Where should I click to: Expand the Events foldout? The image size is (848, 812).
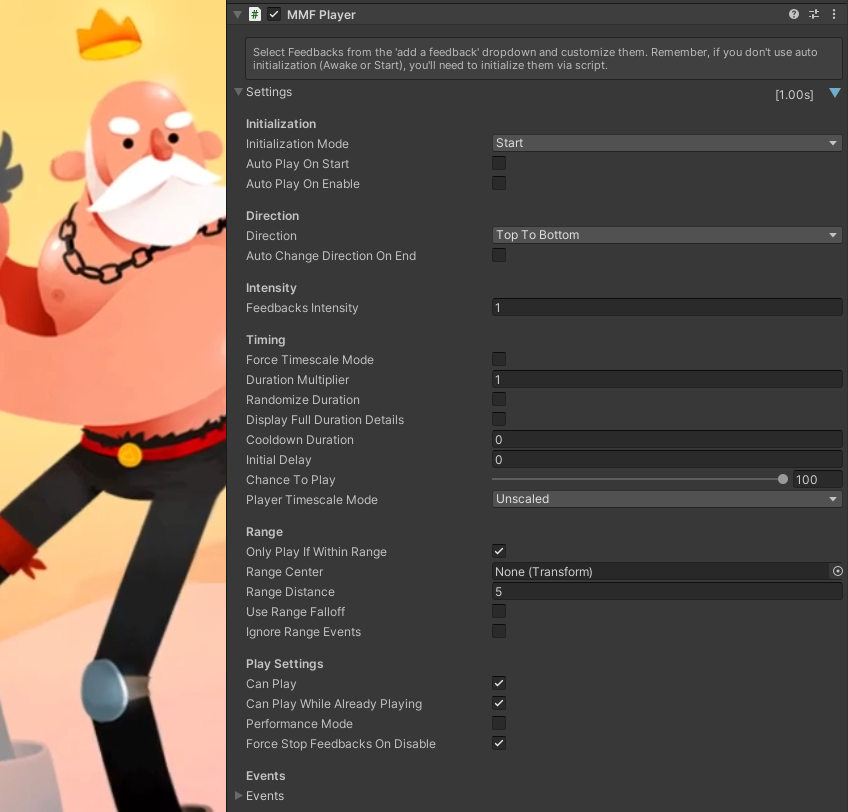pyautogui.click(x=238, y=795)
